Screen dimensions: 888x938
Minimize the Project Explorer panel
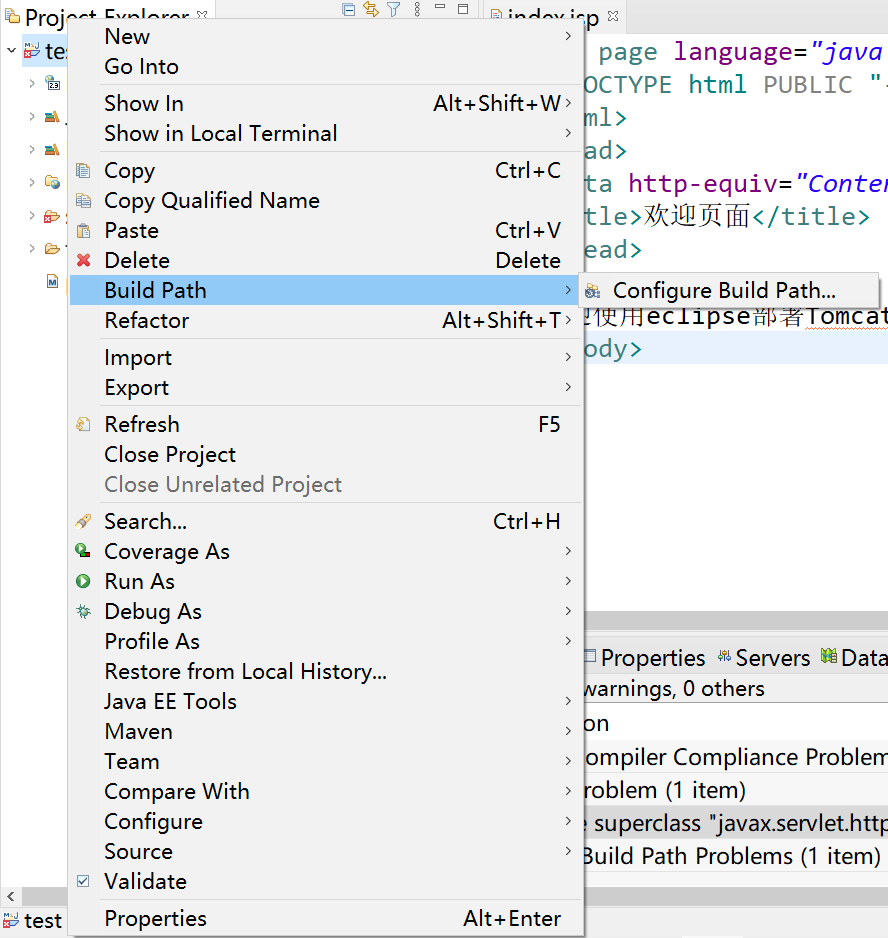[x=440, y=10]
